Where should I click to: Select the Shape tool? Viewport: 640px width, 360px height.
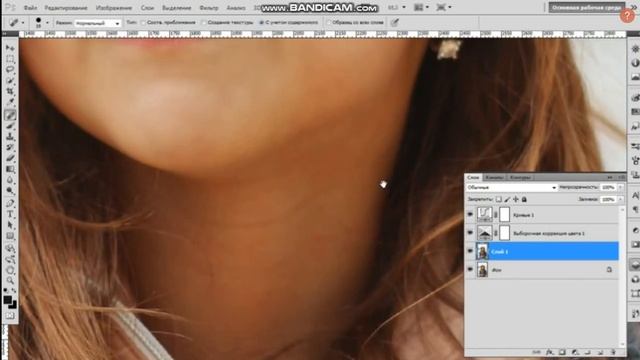10,236
